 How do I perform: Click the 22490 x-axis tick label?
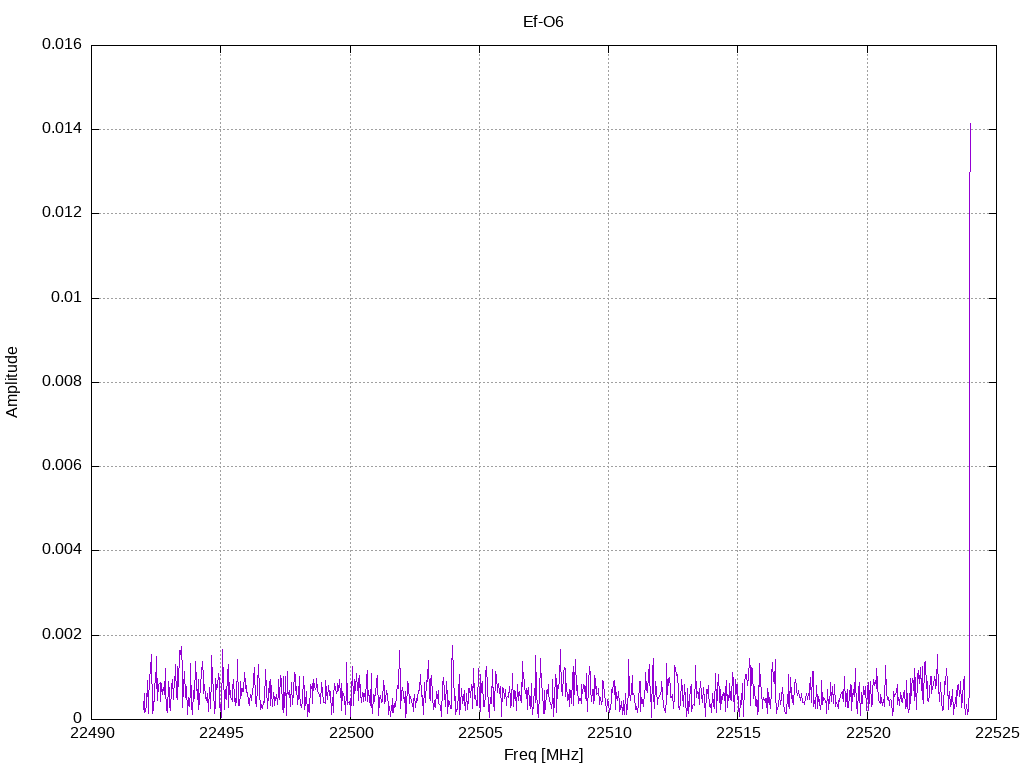tap(91, 734)
